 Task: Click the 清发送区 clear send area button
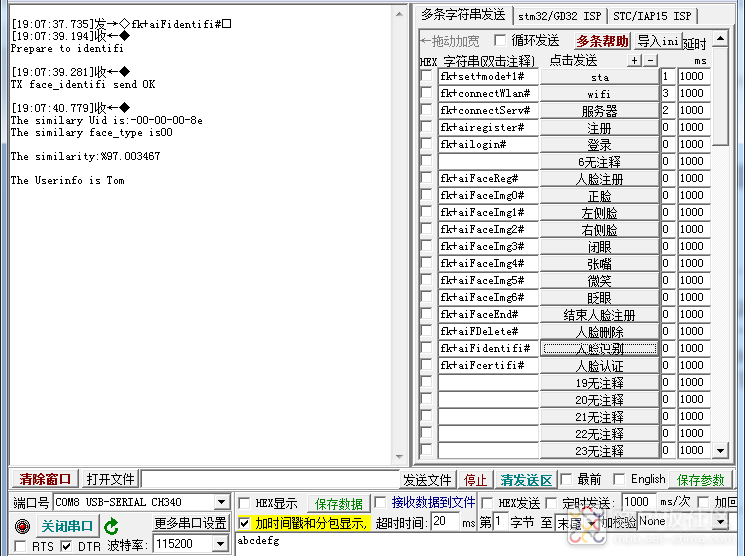pyautogui.click(x=525, y=480)
